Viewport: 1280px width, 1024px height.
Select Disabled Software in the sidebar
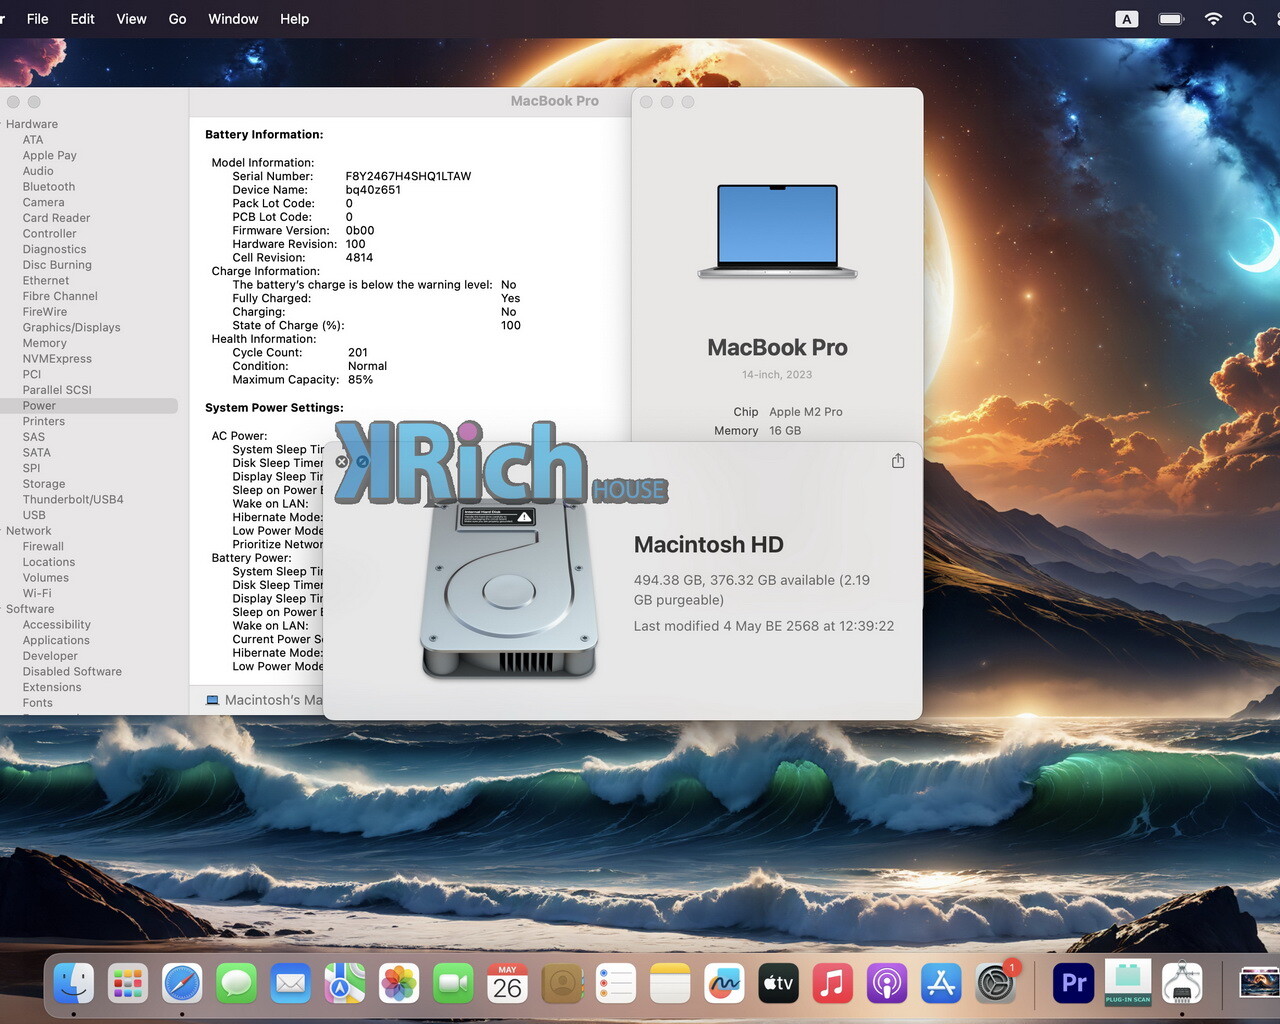72,672
